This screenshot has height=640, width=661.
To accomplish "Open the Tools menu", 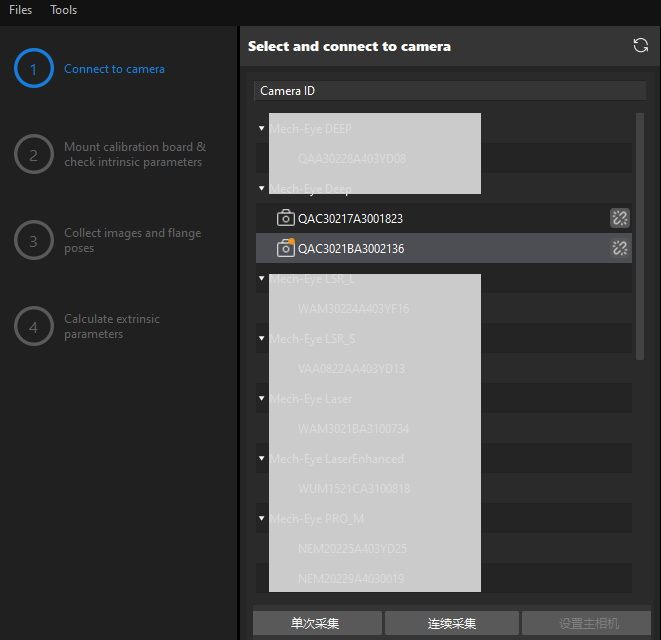I will point(63,10).
